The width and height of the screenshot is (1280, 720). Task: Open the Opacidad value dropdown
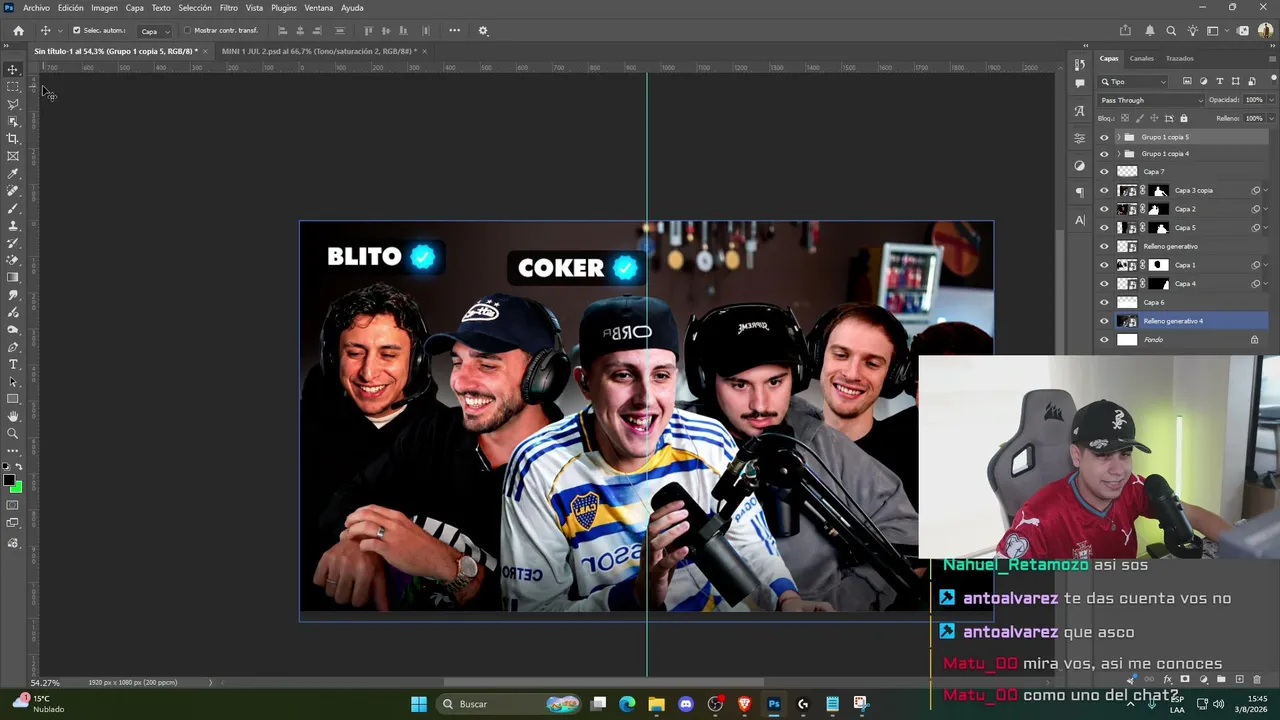[1271, 100]
